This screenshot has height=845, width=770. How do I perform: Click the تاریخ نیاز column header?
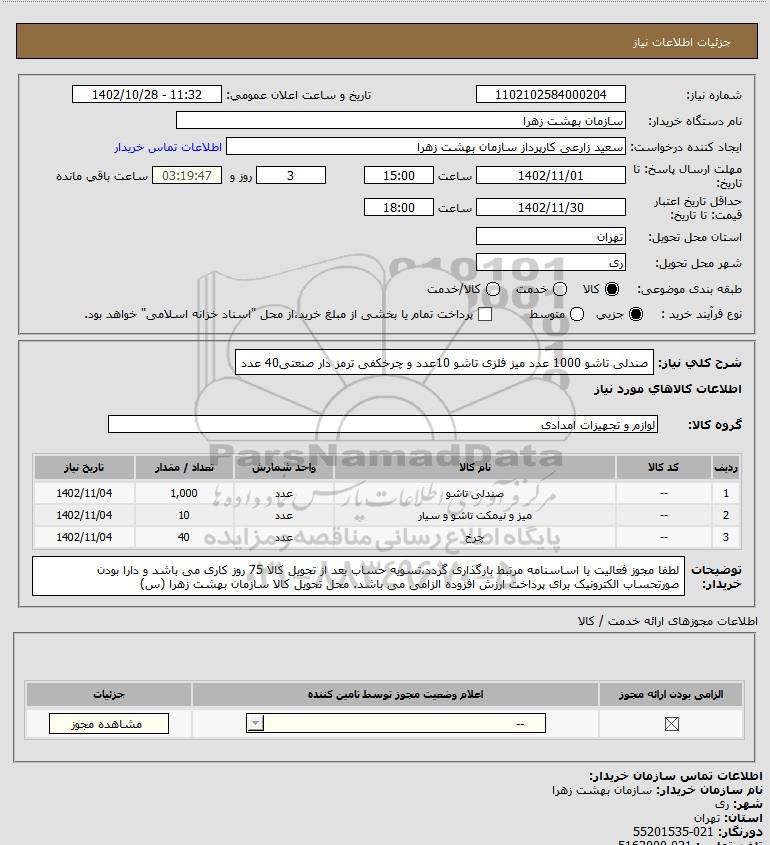84,467
